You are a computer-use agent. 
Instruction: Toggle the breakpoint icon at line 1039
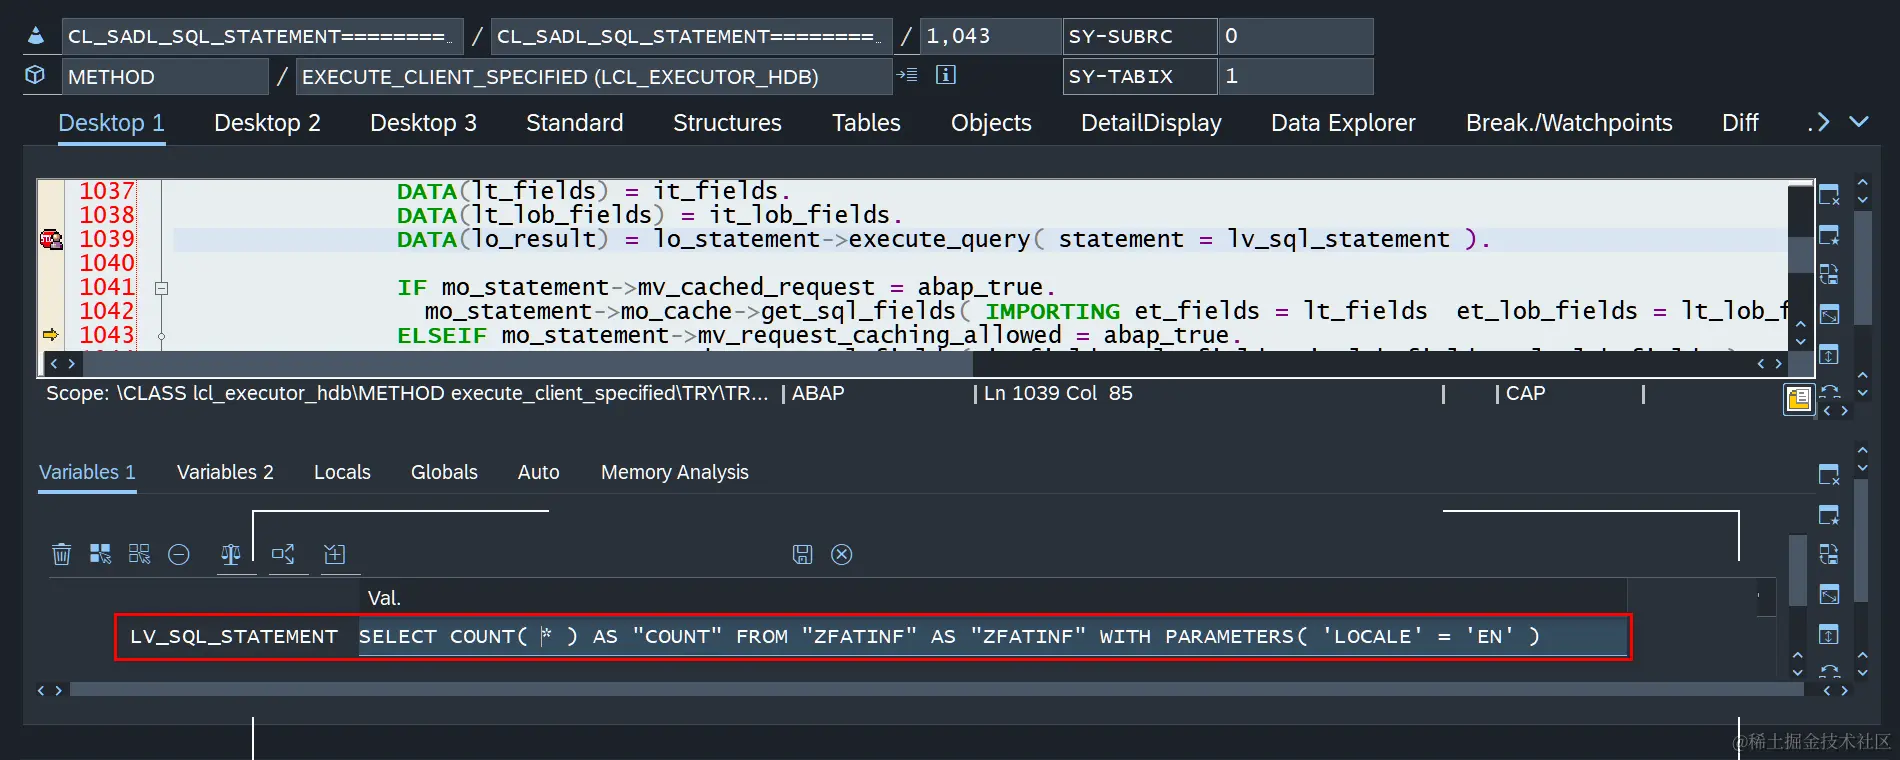point(51,239)
